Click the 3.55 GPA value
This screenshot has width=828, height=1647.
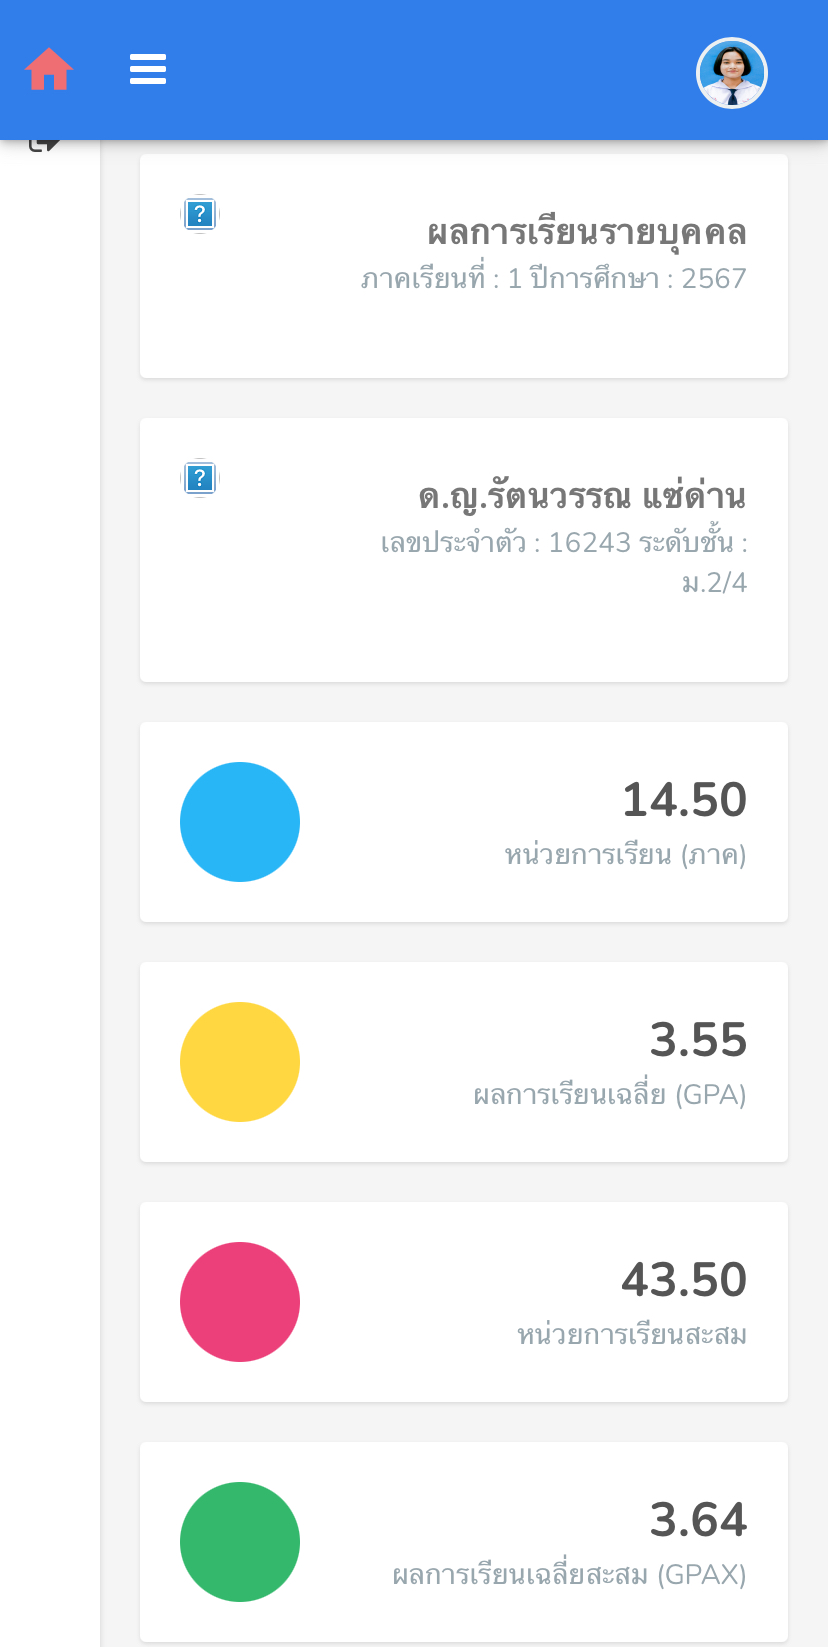point(699,1040)
